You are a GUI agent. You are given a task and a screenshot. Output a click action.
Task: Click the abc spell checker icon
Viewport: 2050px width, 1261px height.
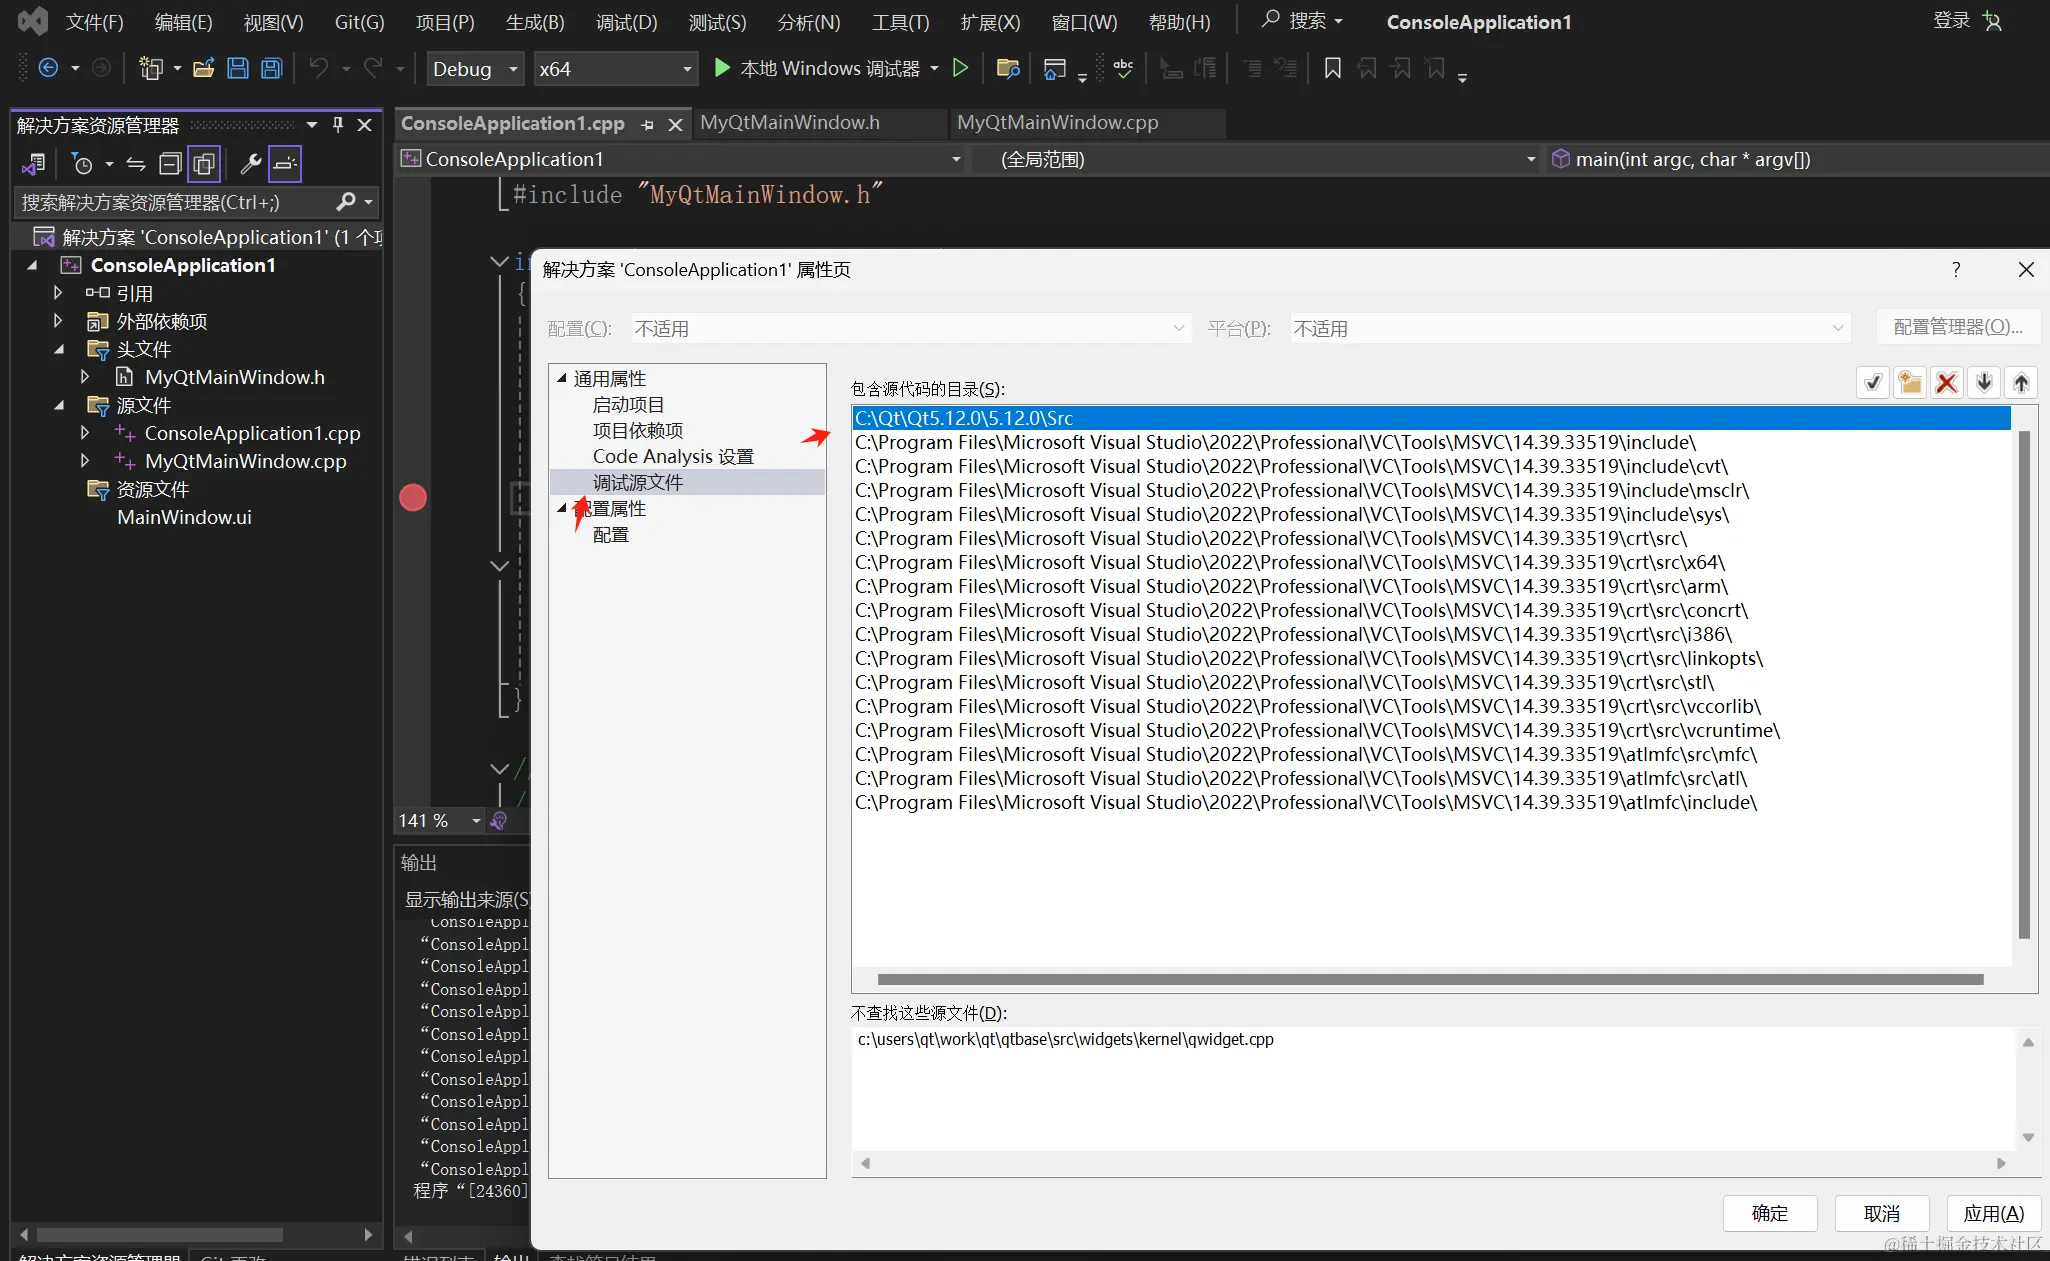pos(1123,68)
